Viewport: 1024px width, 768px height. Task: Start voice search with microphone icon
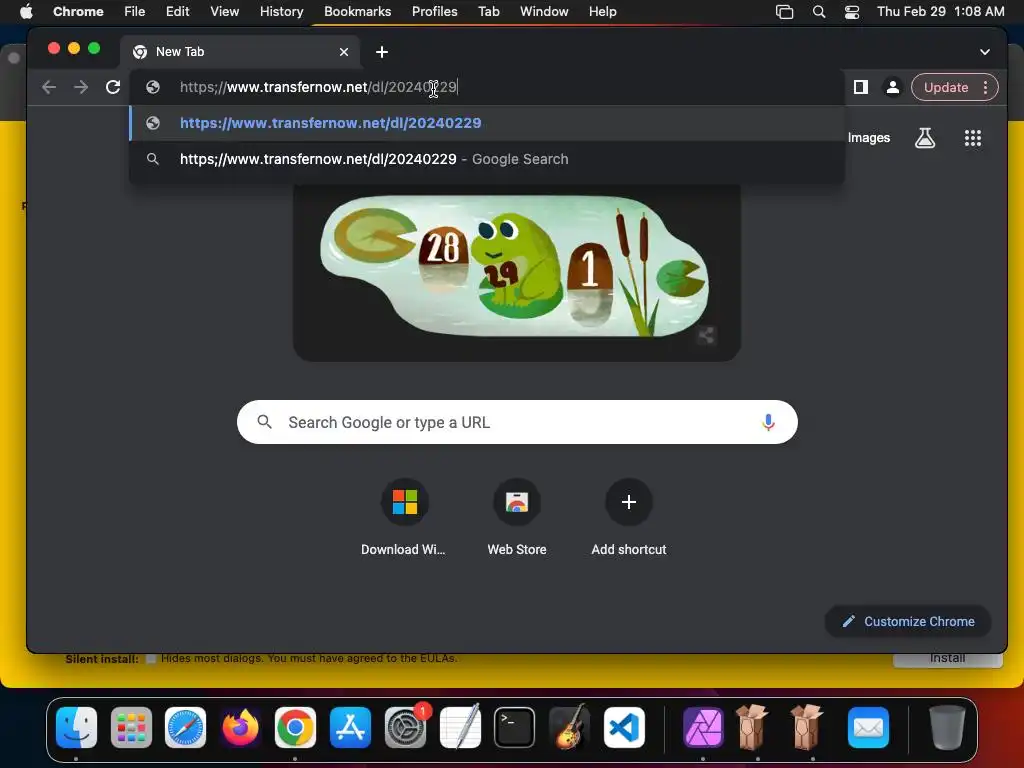tap(768, 423)
